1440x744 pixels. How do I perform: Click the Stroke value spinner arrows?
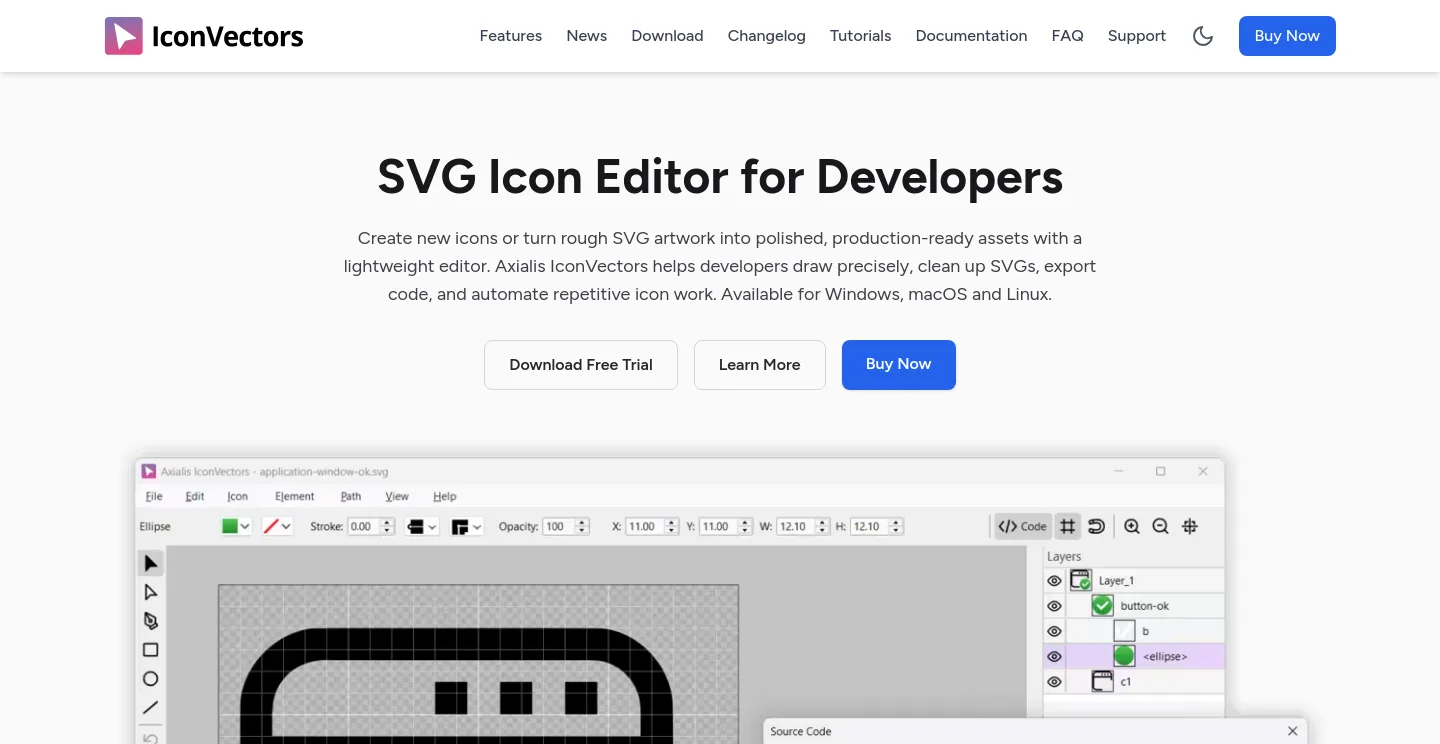tap(388, 526)
